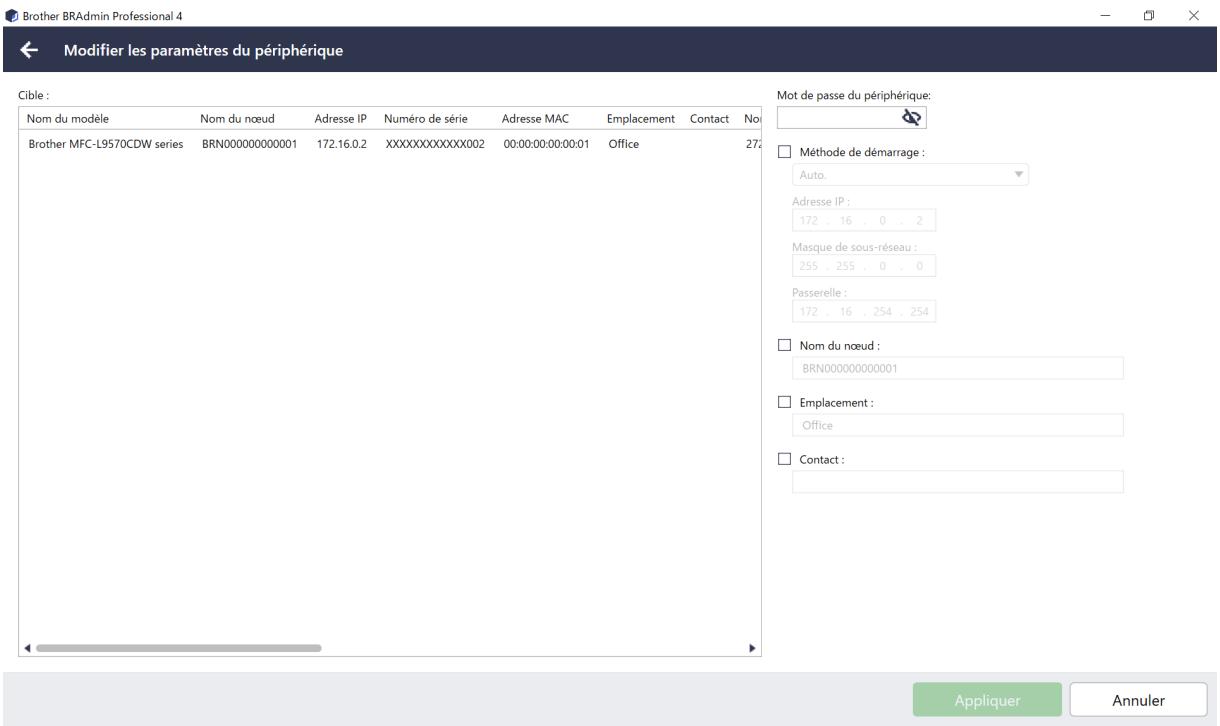Click the Annuler button

(x=1138, y=701)
